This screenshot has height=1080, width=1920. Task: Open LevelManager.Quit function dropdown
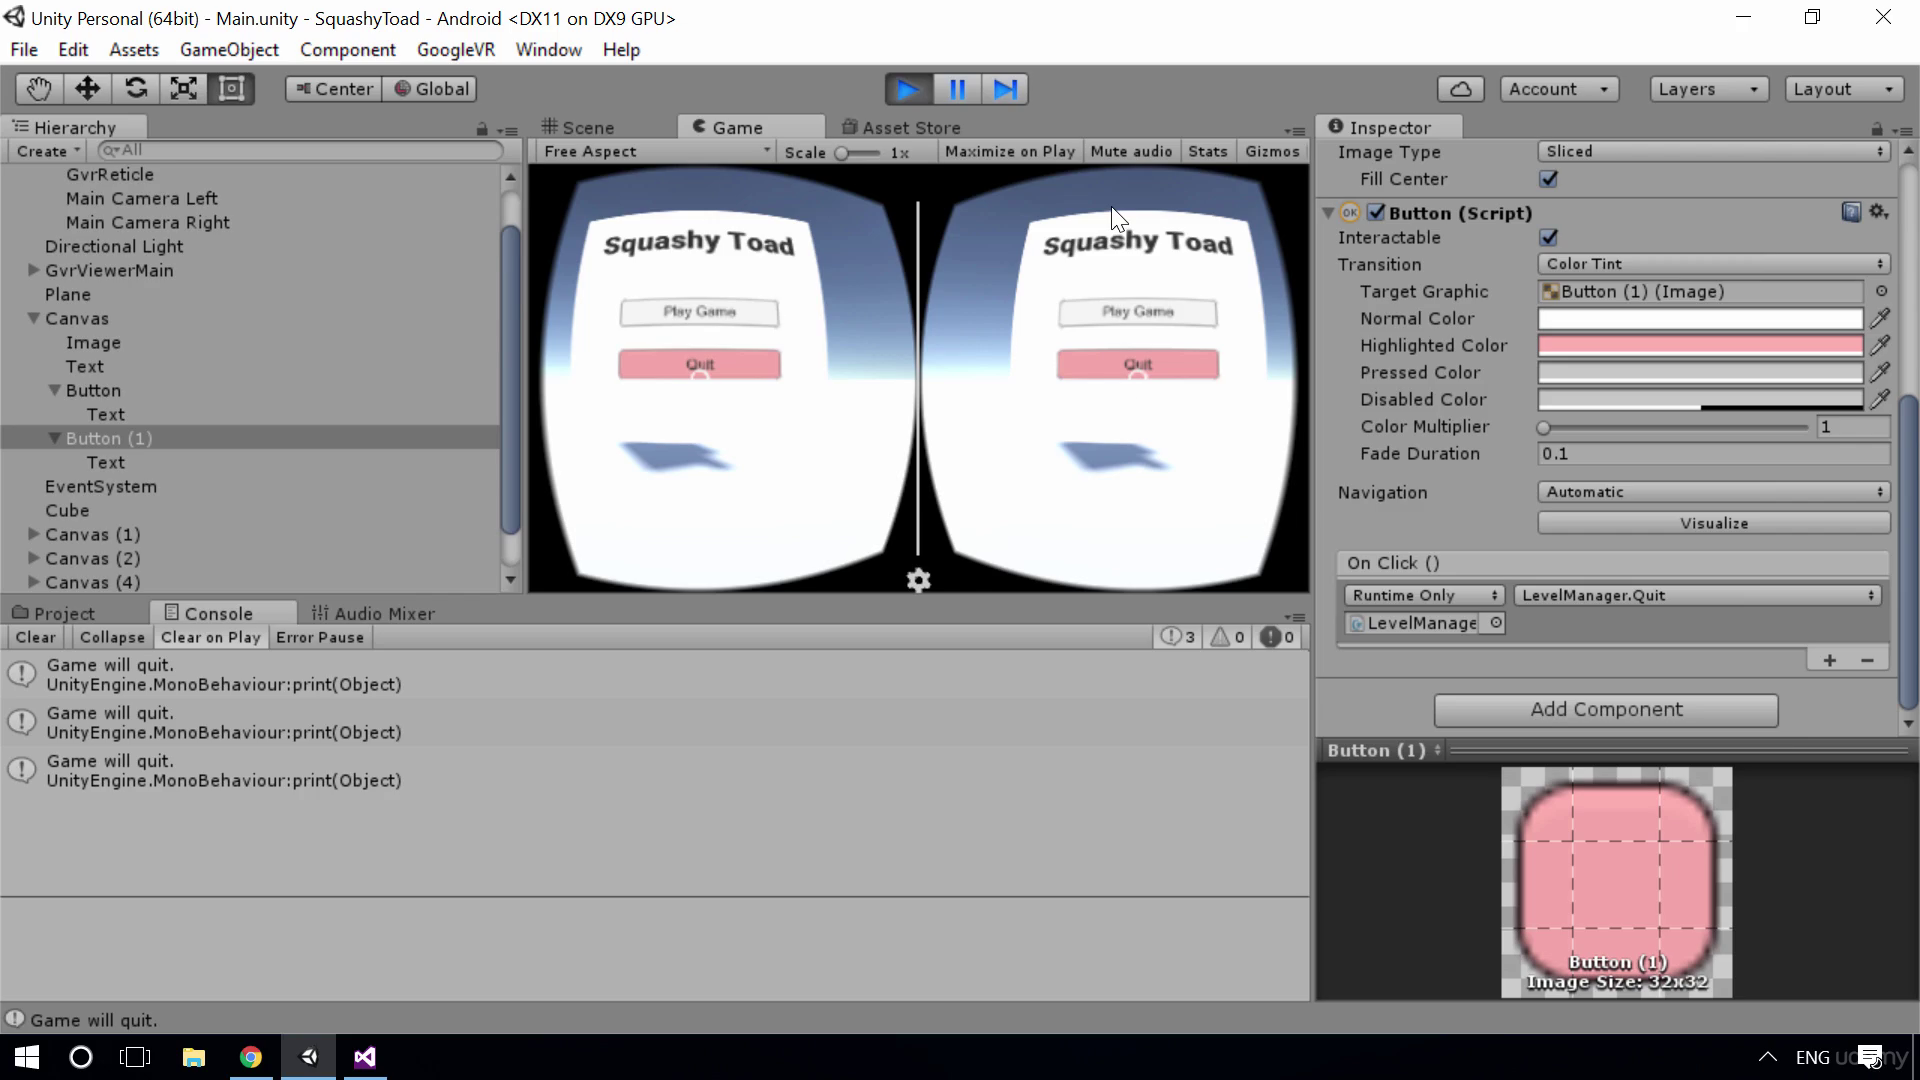coord(1697,595)
